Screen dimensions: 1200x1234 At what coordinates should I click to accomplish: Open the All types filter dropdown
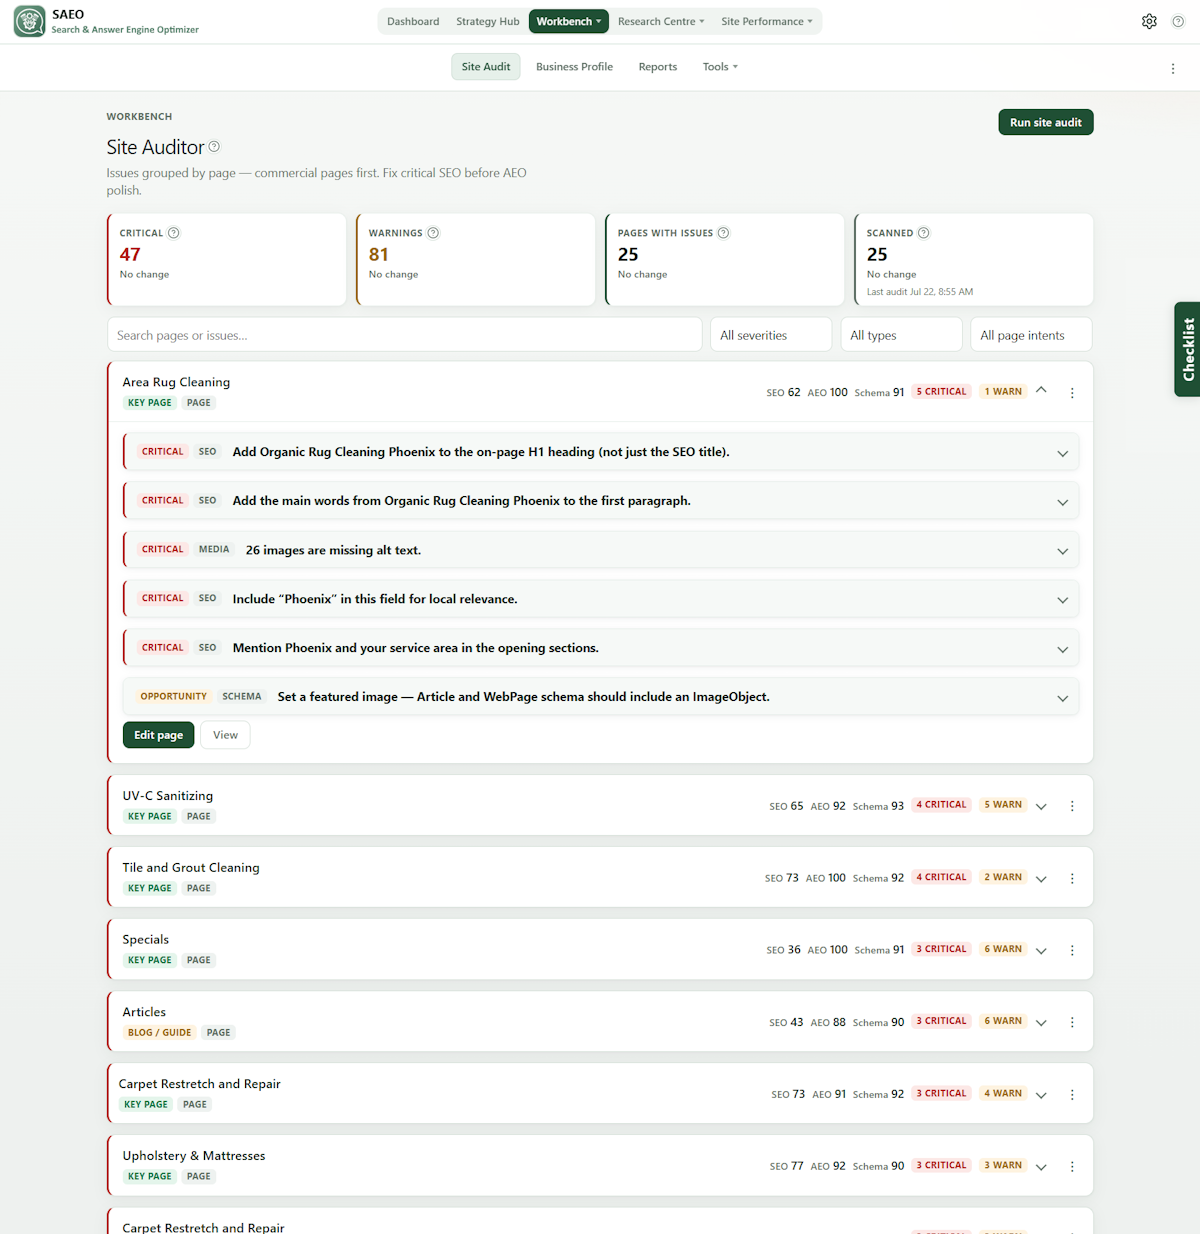(x=901, y=335)
